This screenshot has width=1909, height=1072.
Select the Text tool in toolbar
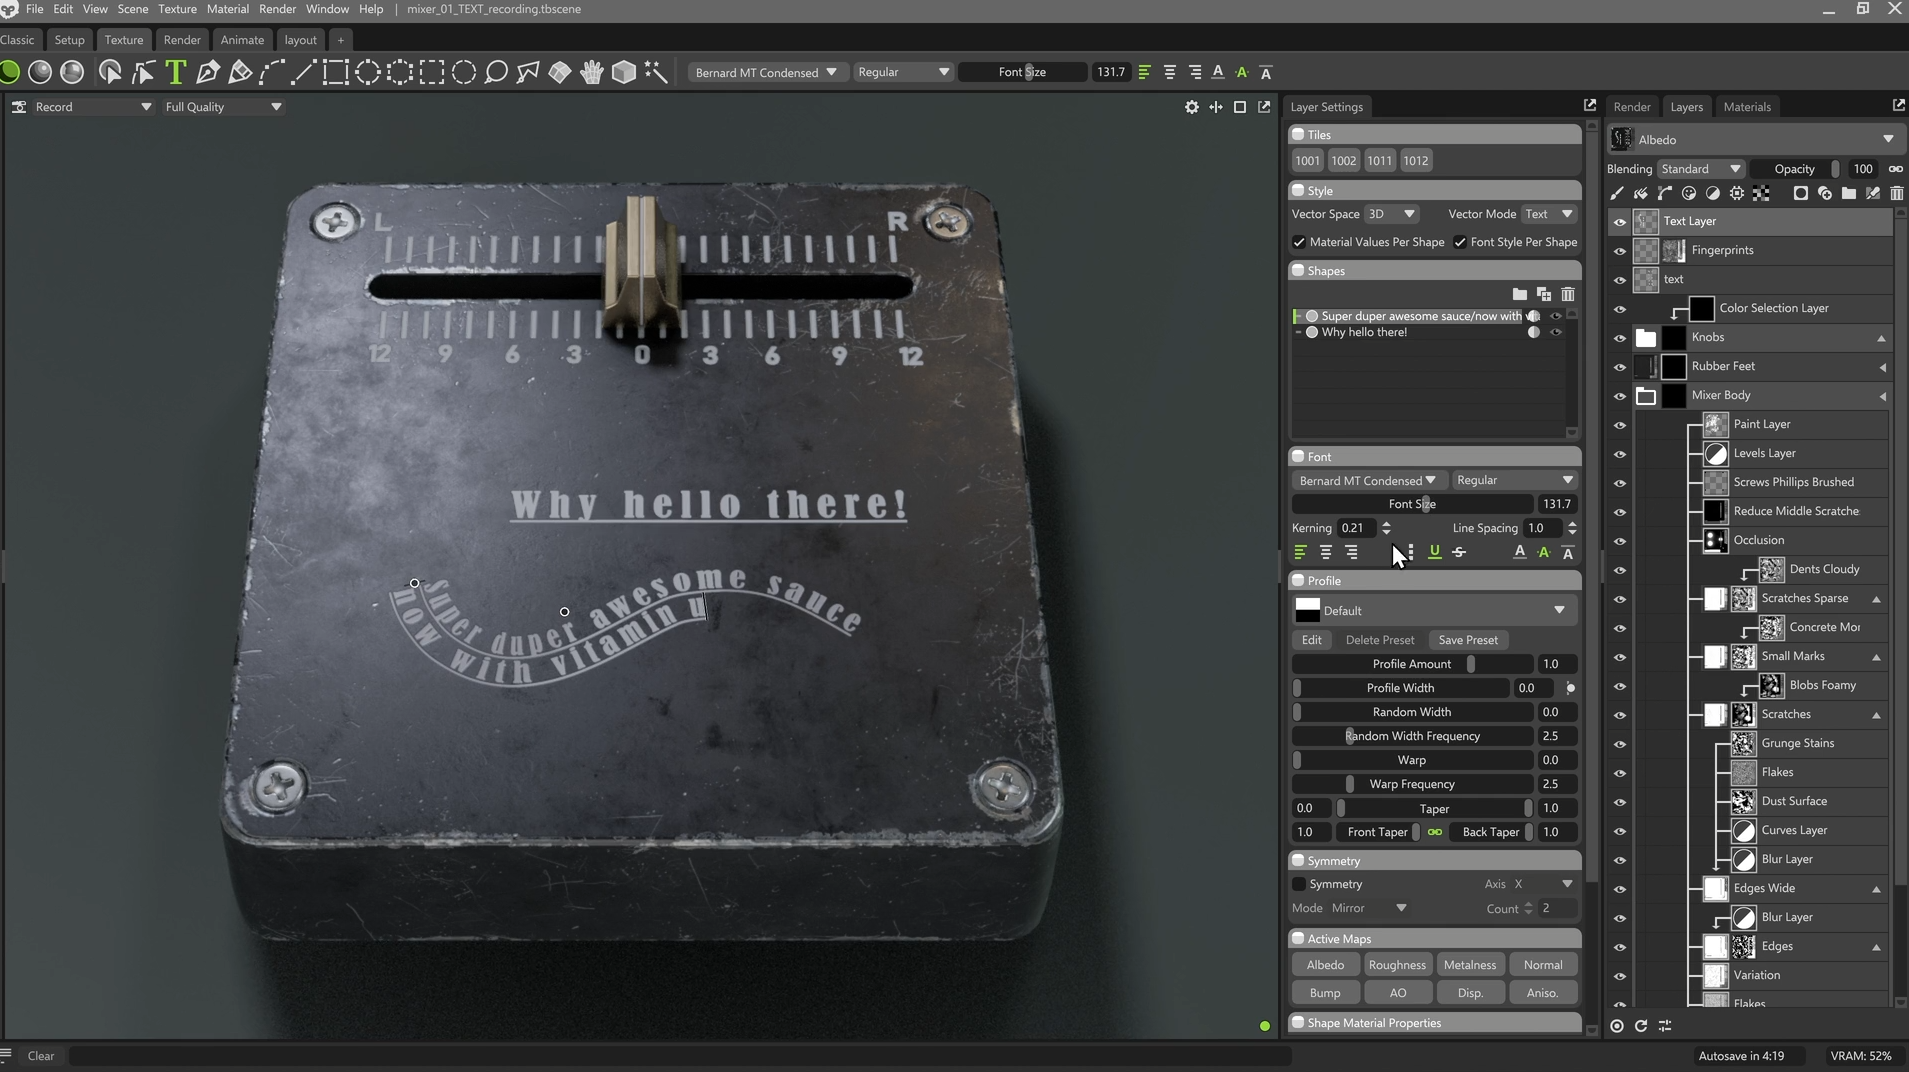pyautogui.click(x=176, y=72)
